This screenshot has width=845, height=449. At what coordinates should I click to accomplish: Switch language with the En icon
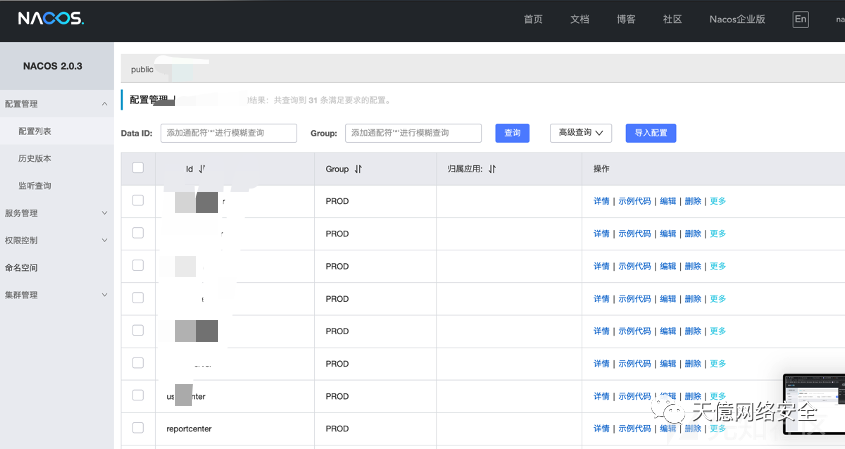[x=800, y=19]
